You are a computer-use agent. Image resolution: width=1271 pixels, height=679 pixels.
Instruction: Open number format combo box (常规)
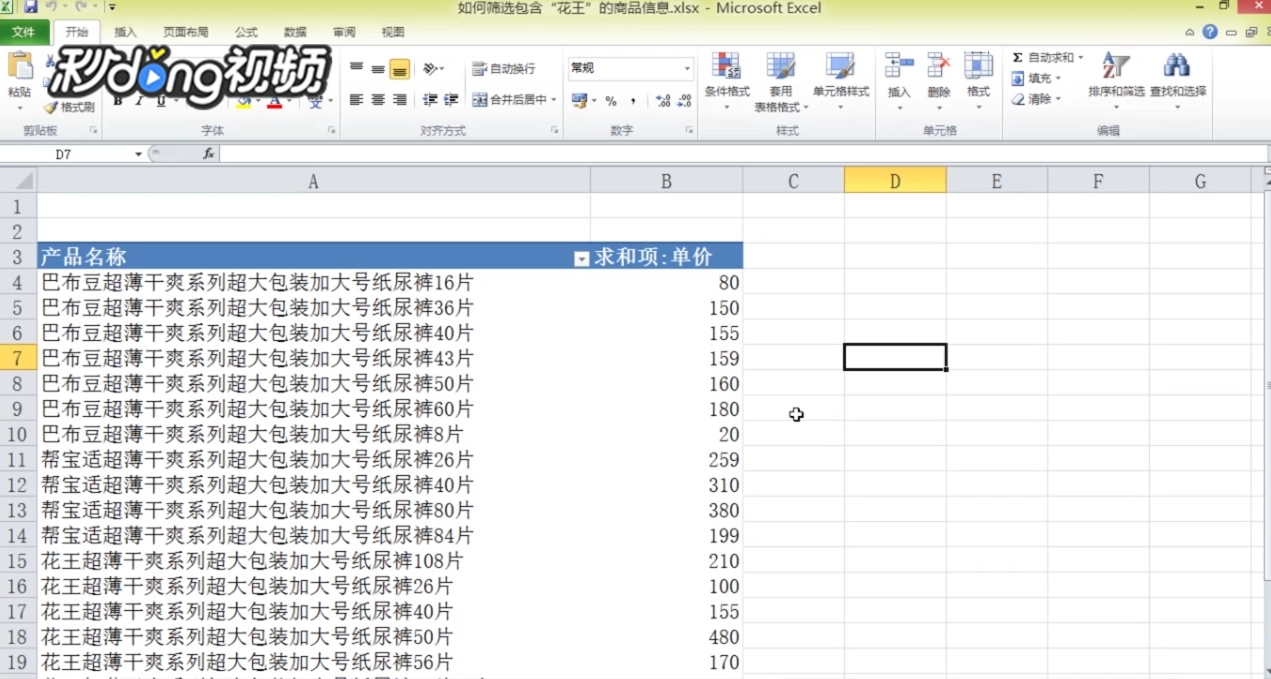tap(630, 68)
